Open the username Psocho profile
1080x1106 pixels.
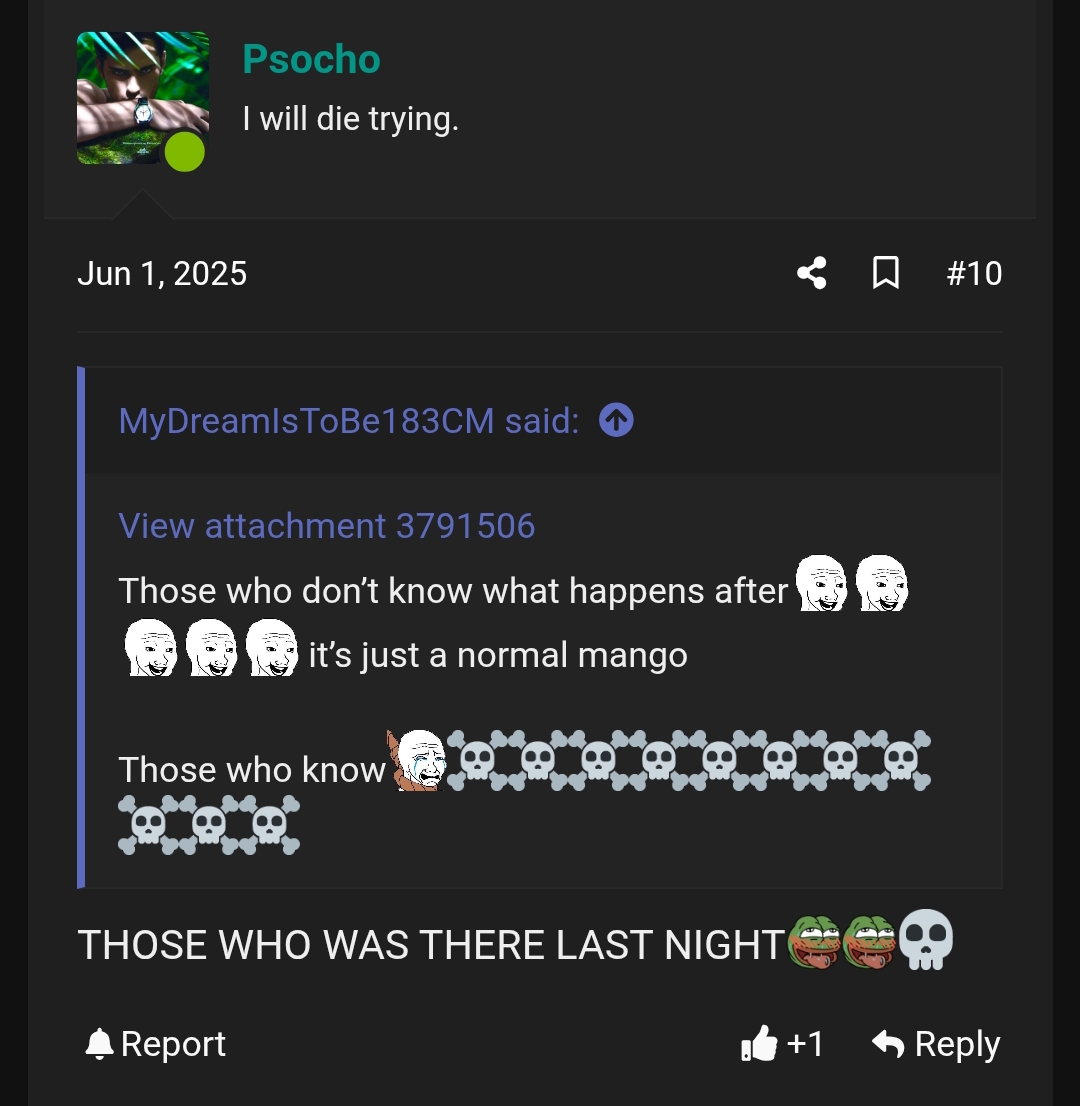pos(311,60)
